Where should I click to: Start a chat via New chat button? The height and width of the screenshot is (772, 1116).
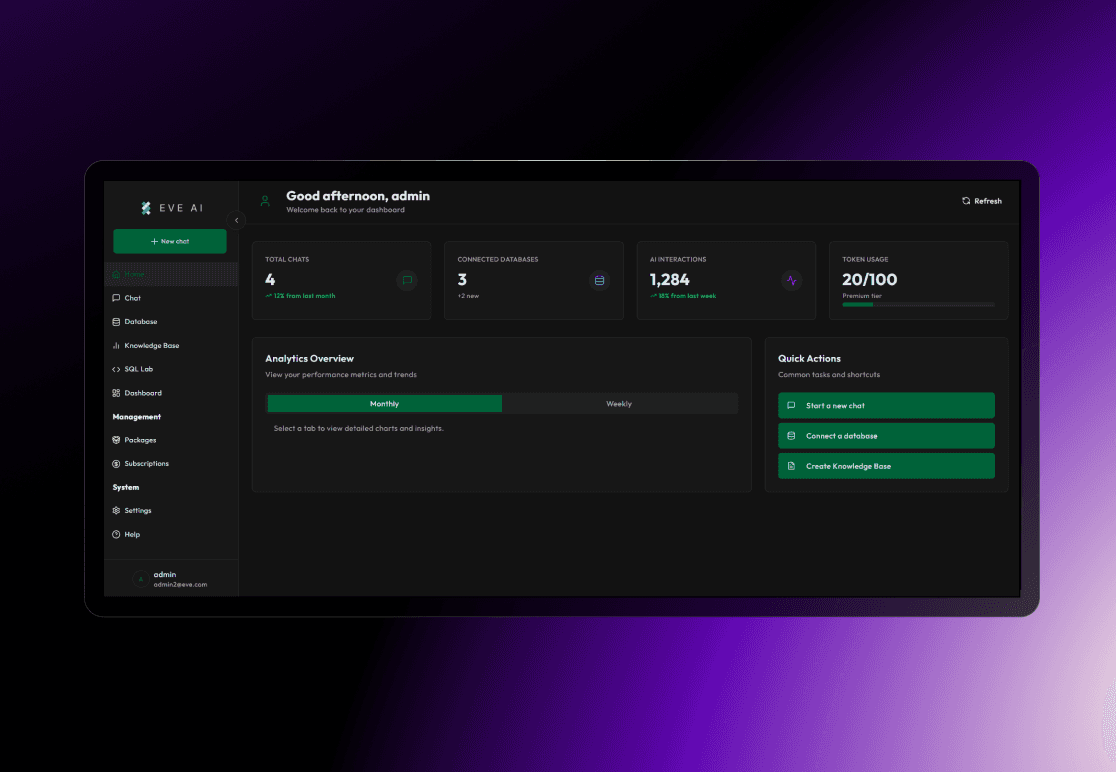point(170,241)
